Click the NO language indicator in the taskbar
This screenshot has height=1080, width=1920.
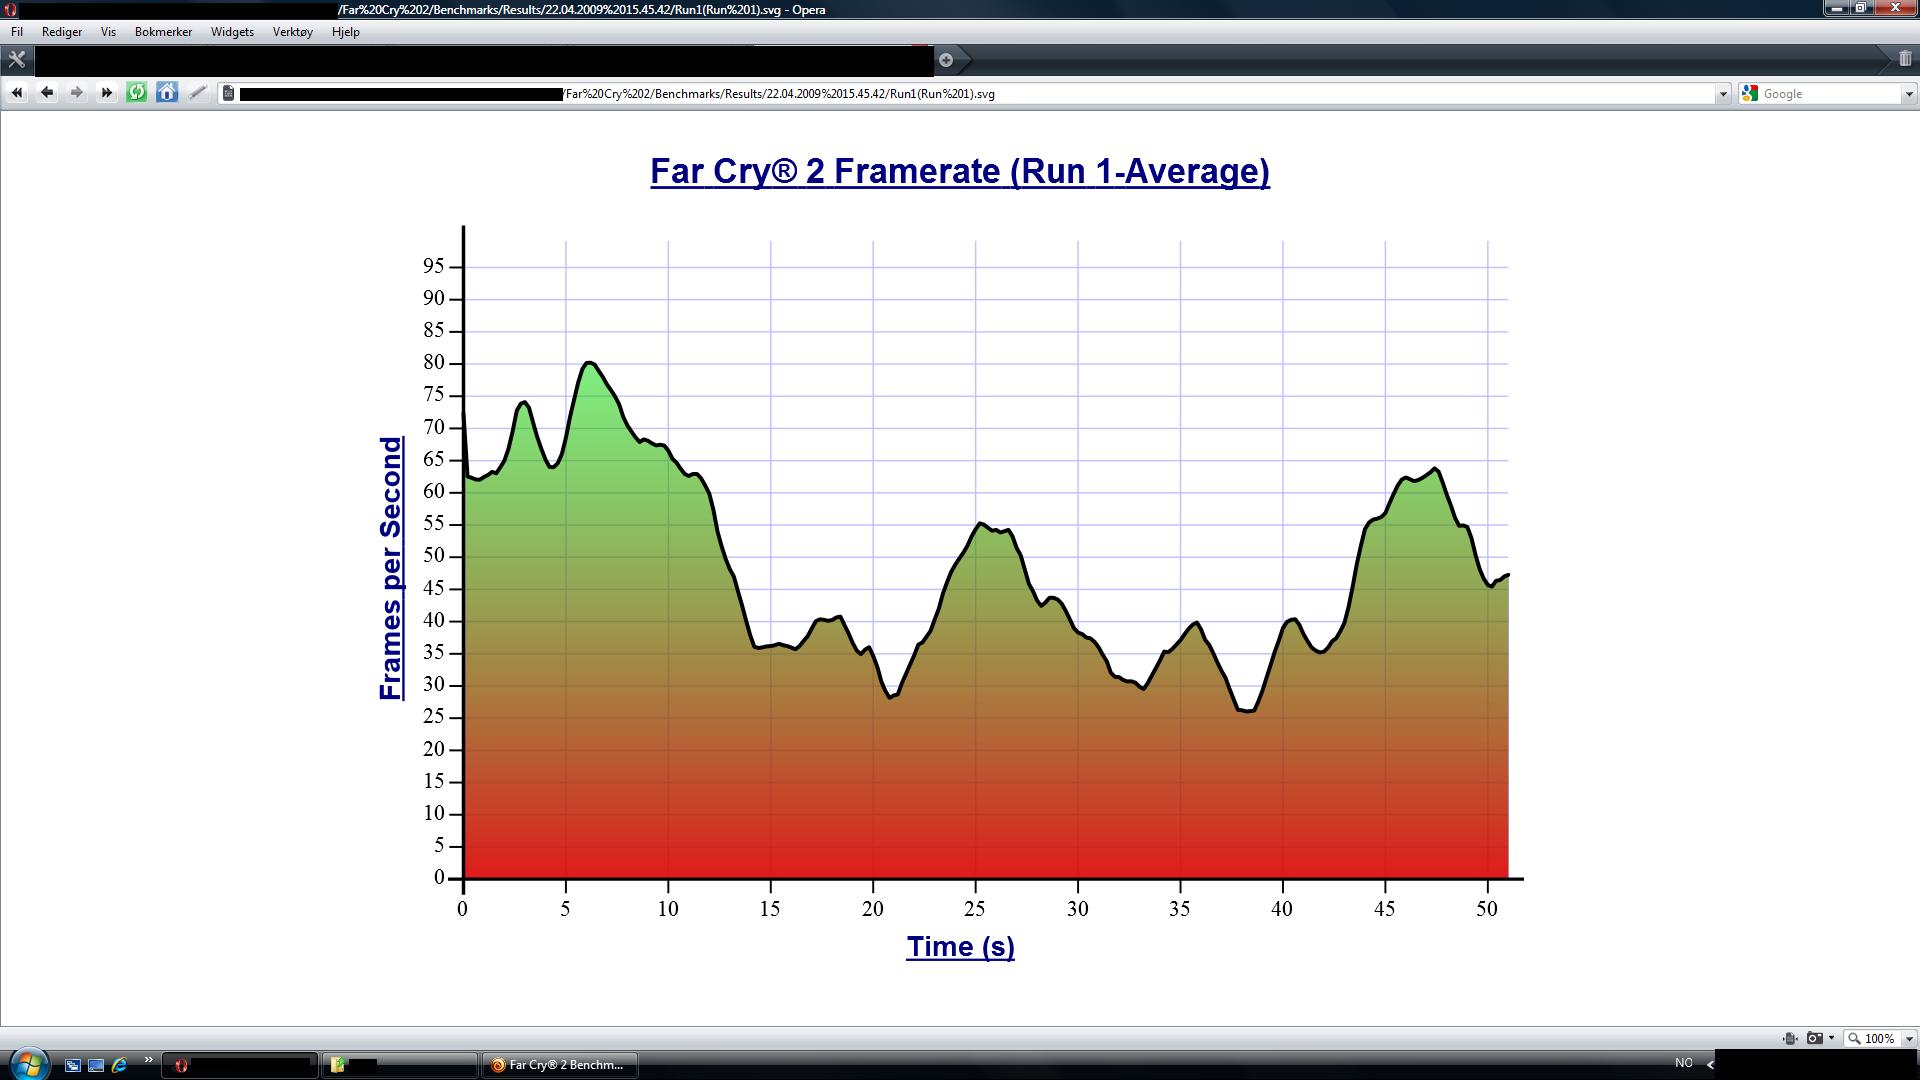pyautogui.click(x=1684, y=1063)
